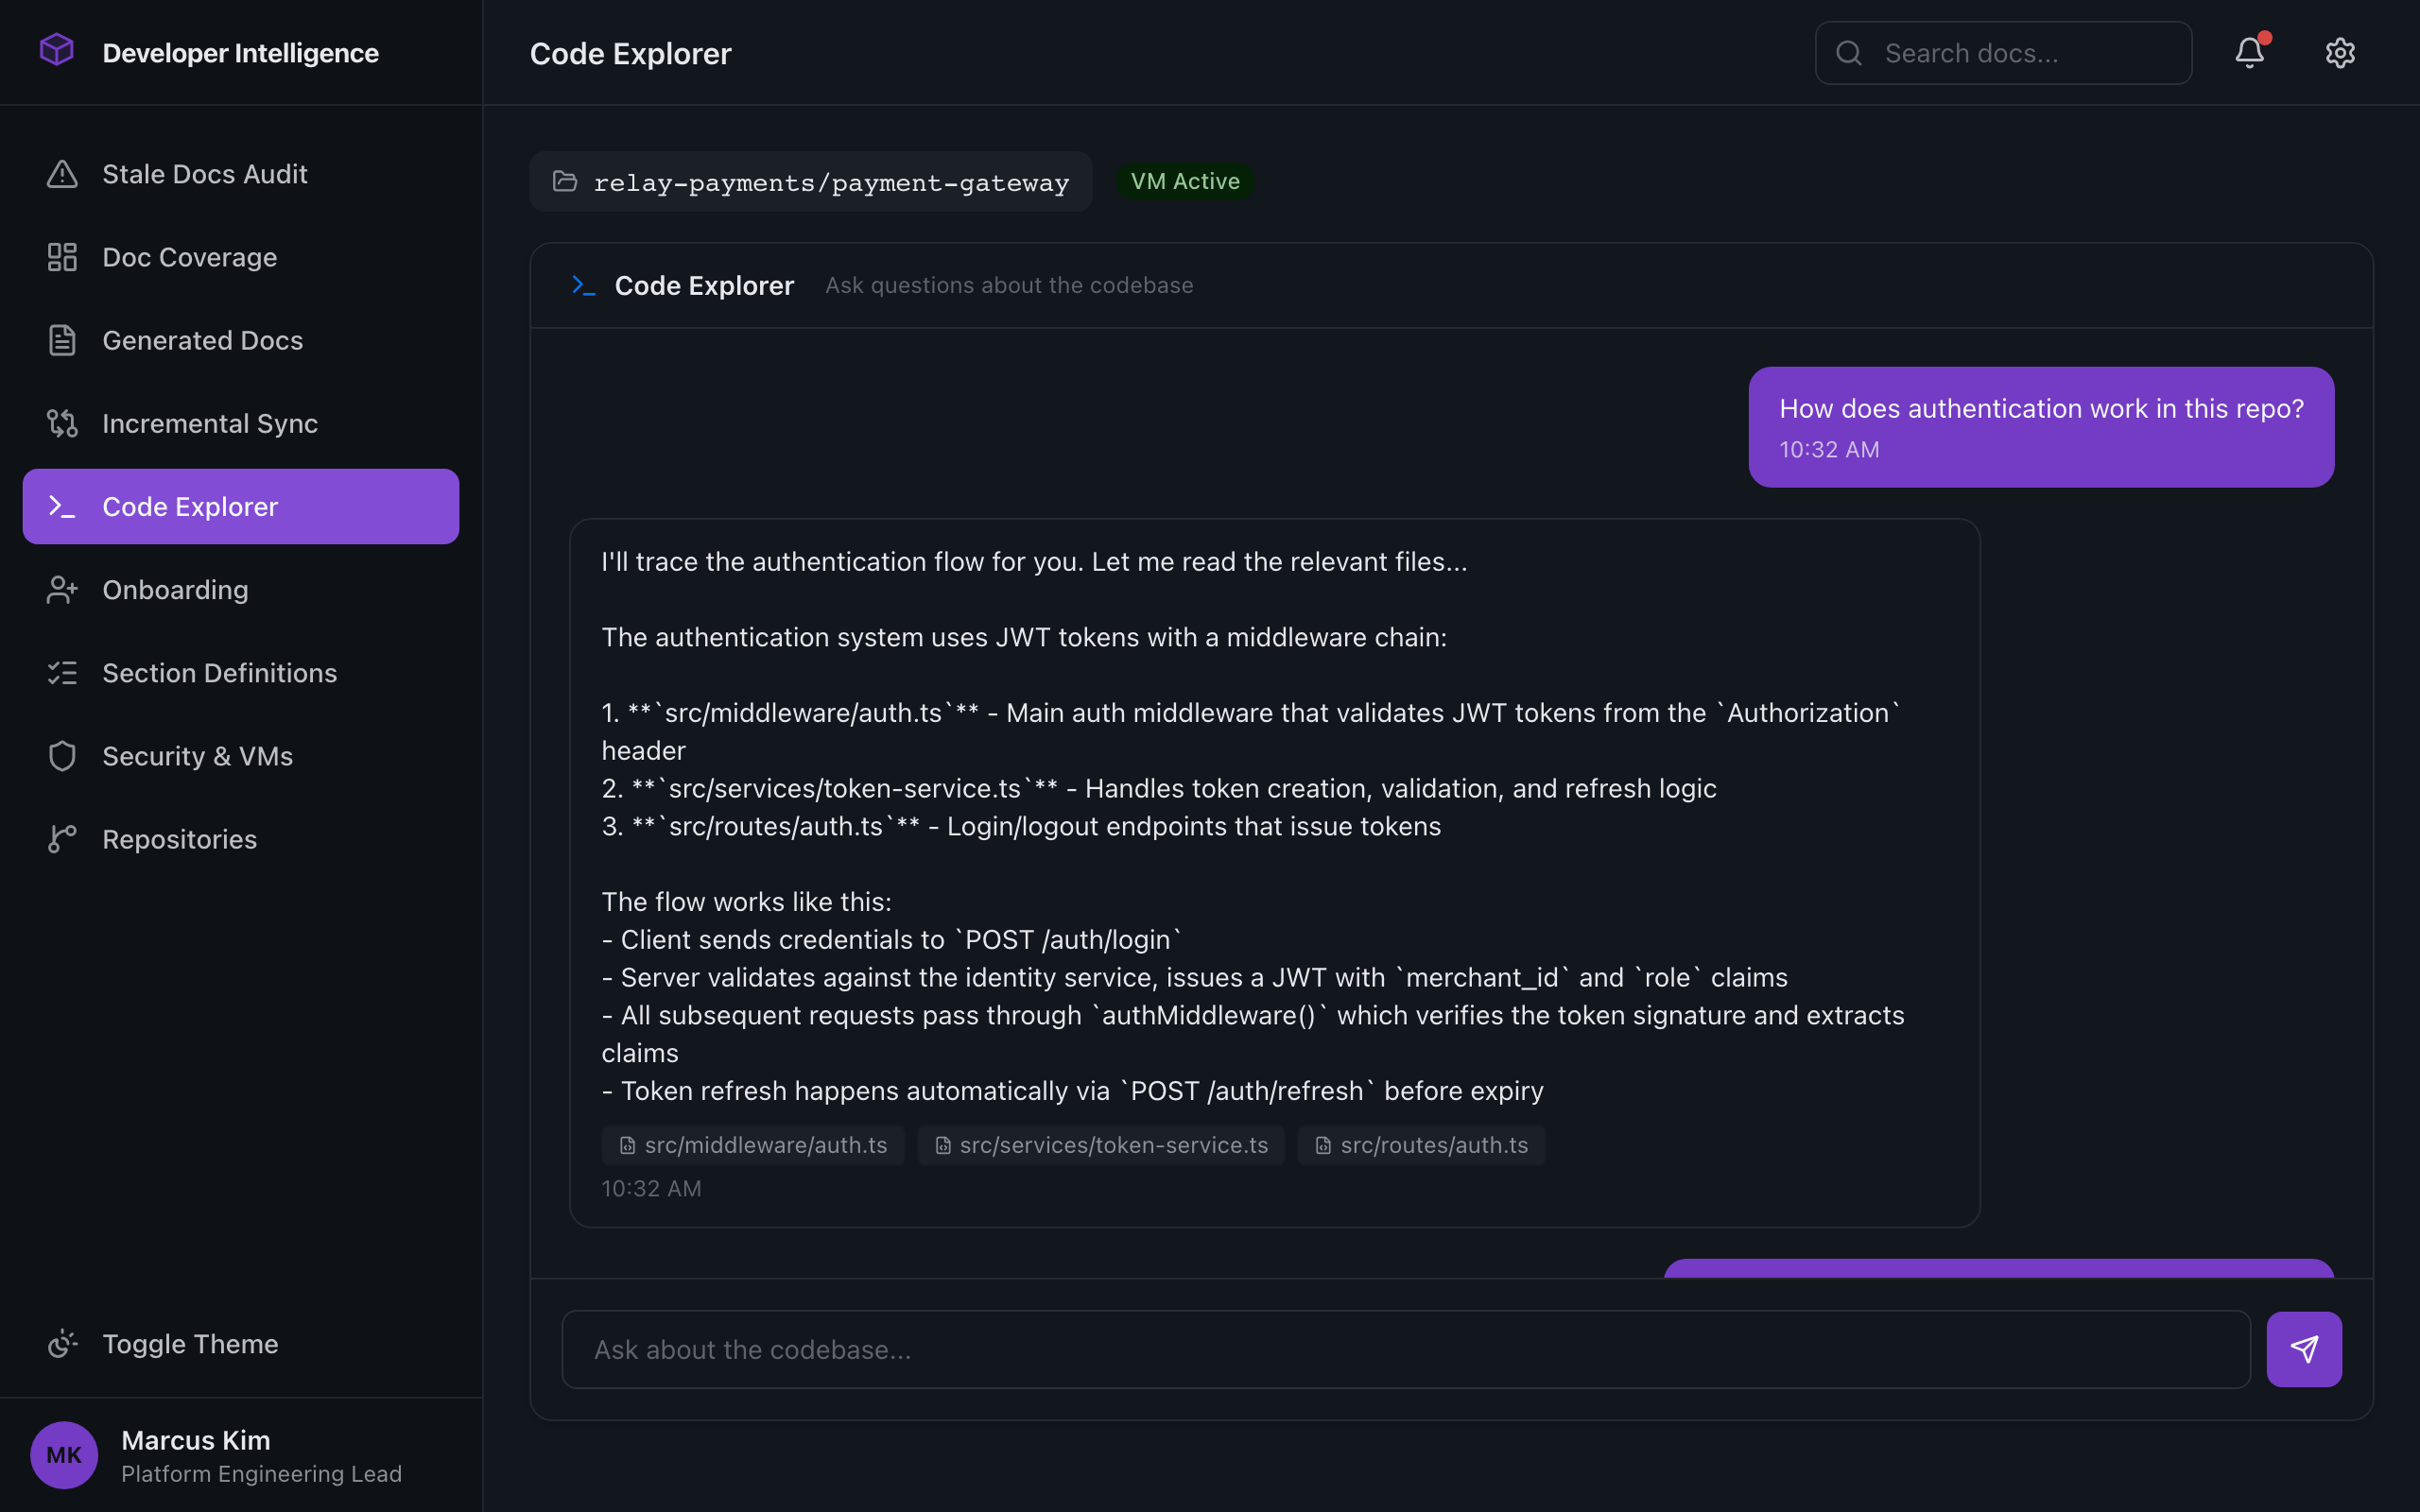Send the chat message
This screenshot has width=2420, height=1512.
2304,1348
